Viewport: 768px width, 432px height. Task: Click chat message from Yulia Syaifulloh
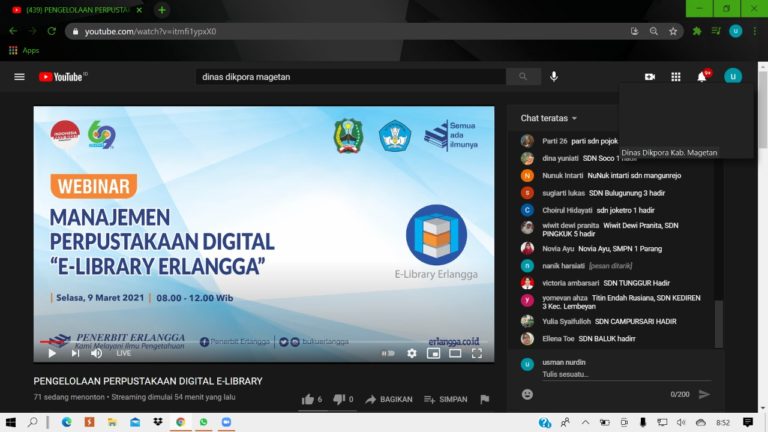[636, 321]
